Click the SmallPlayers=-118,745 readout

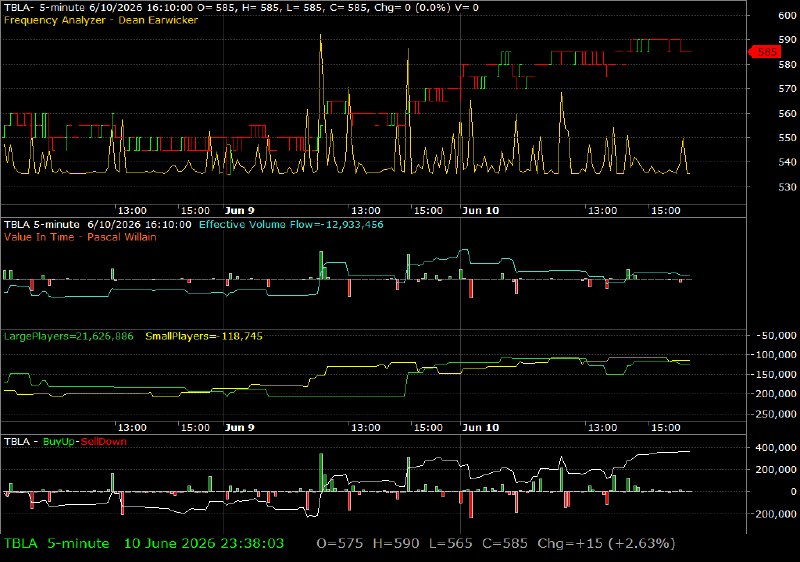[x=204, y=336]
